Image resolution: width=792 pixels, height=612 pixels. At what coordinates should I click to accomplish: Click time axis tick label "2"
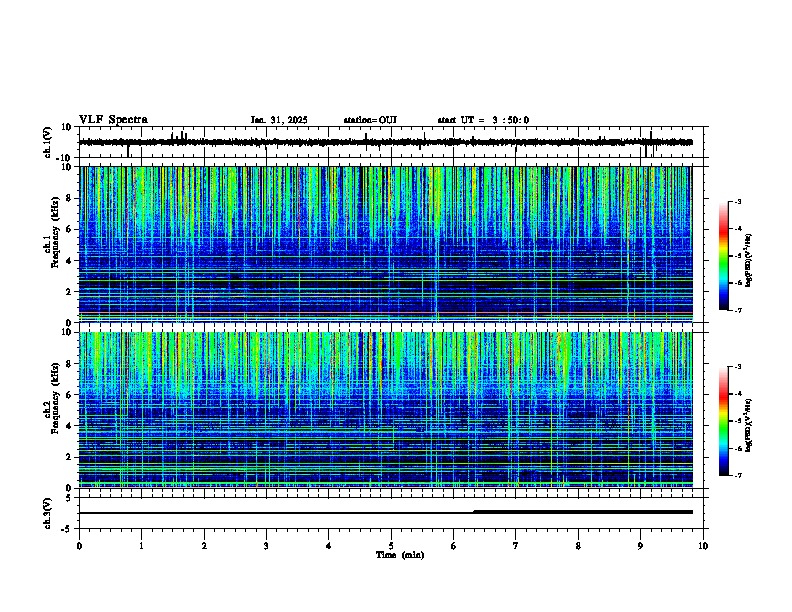click(x=204, y=546)
